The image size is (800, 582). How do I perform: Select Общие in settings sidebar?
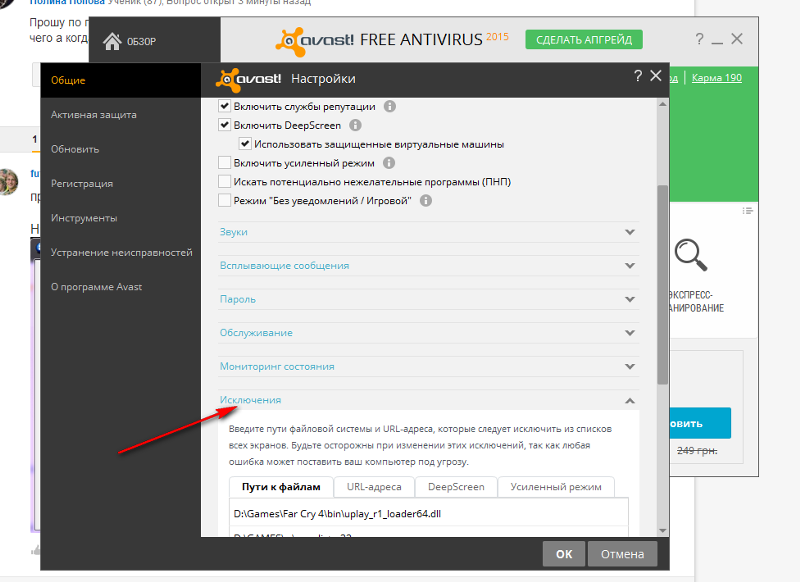(x=120, y=80)
